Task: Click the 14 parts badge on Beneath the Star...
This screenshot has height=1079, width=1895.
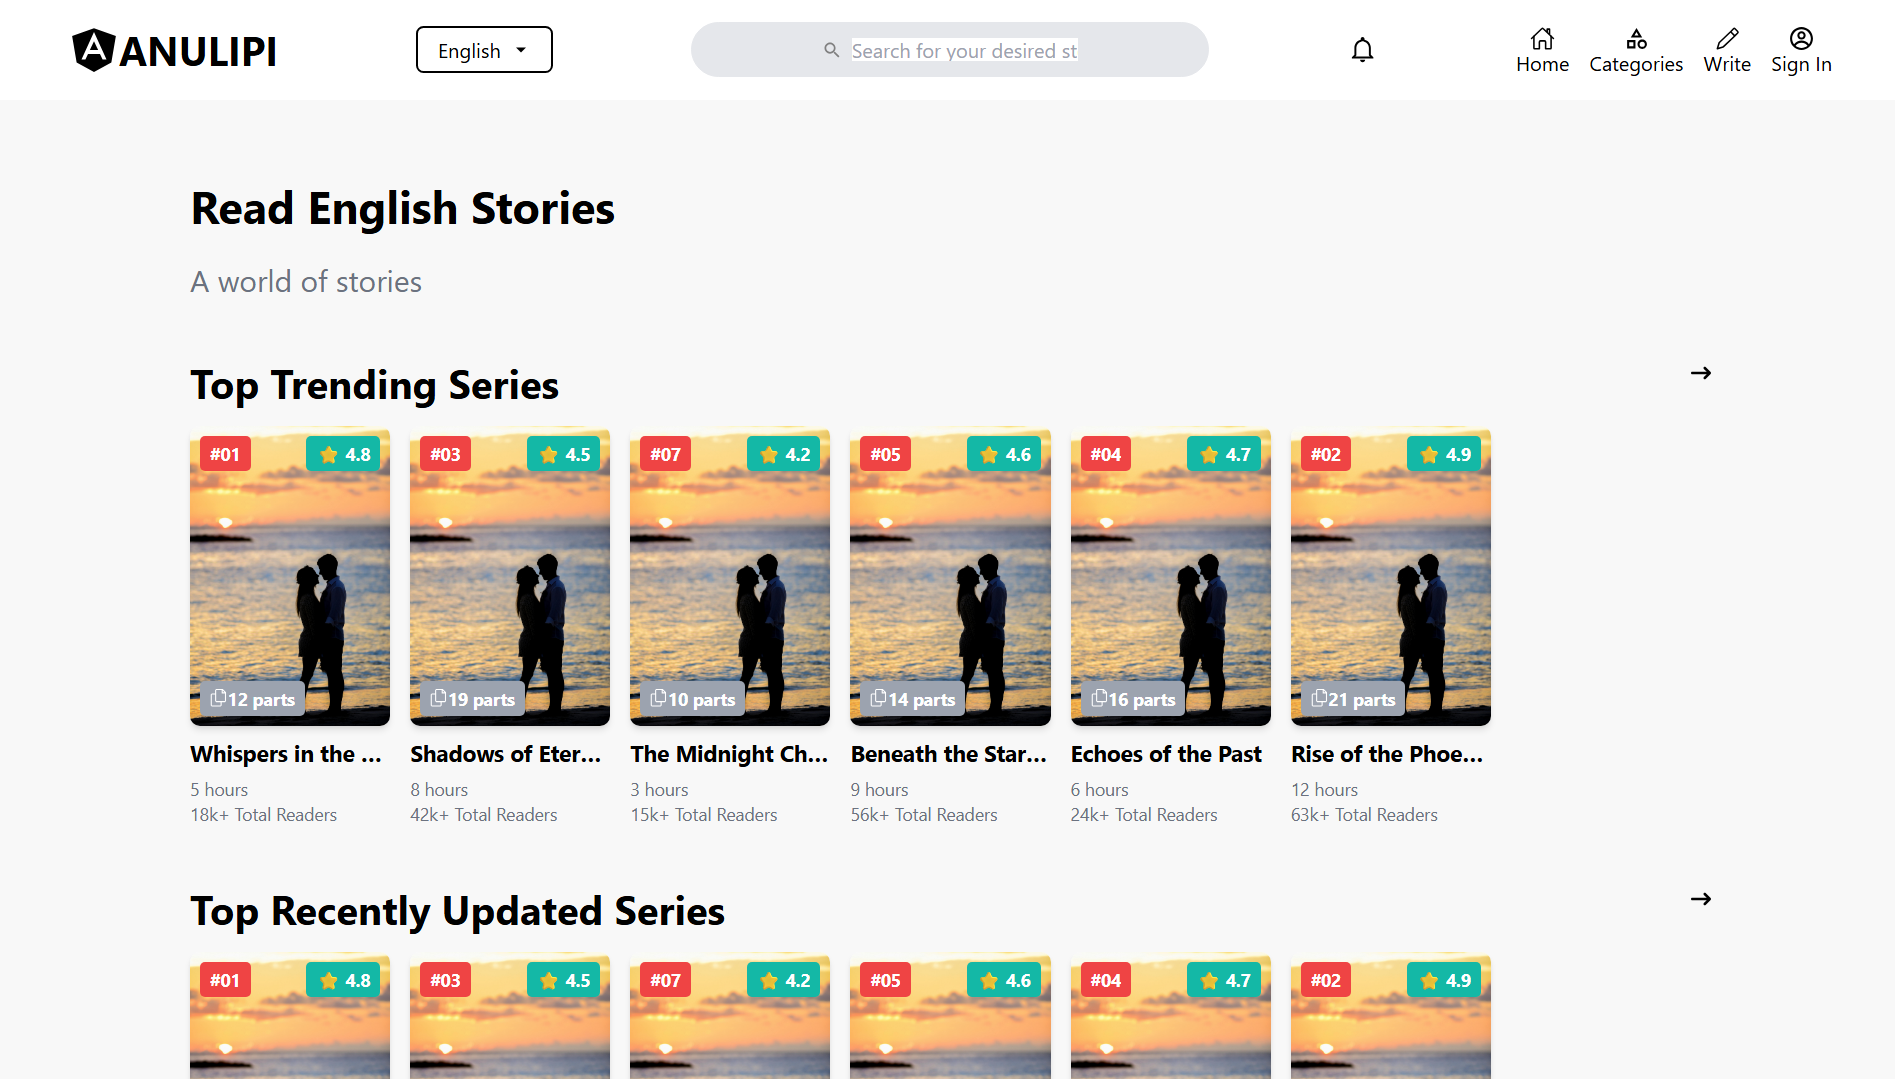Action: [x=913, y=699]
